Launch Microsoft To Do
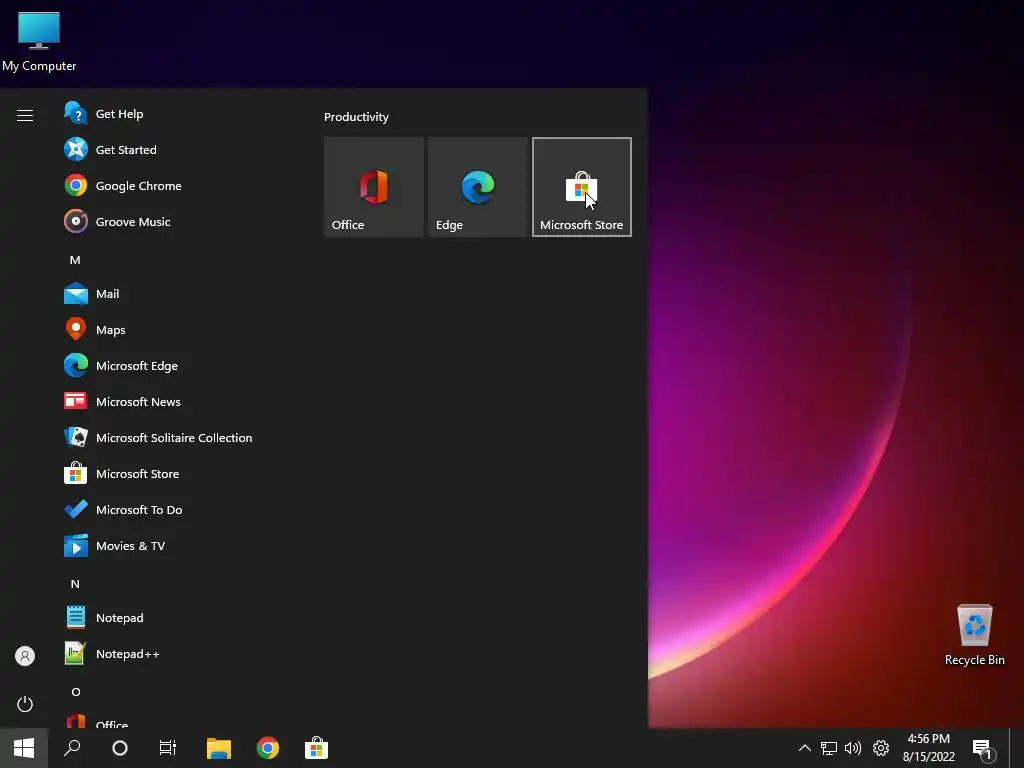 click(176, 509)
